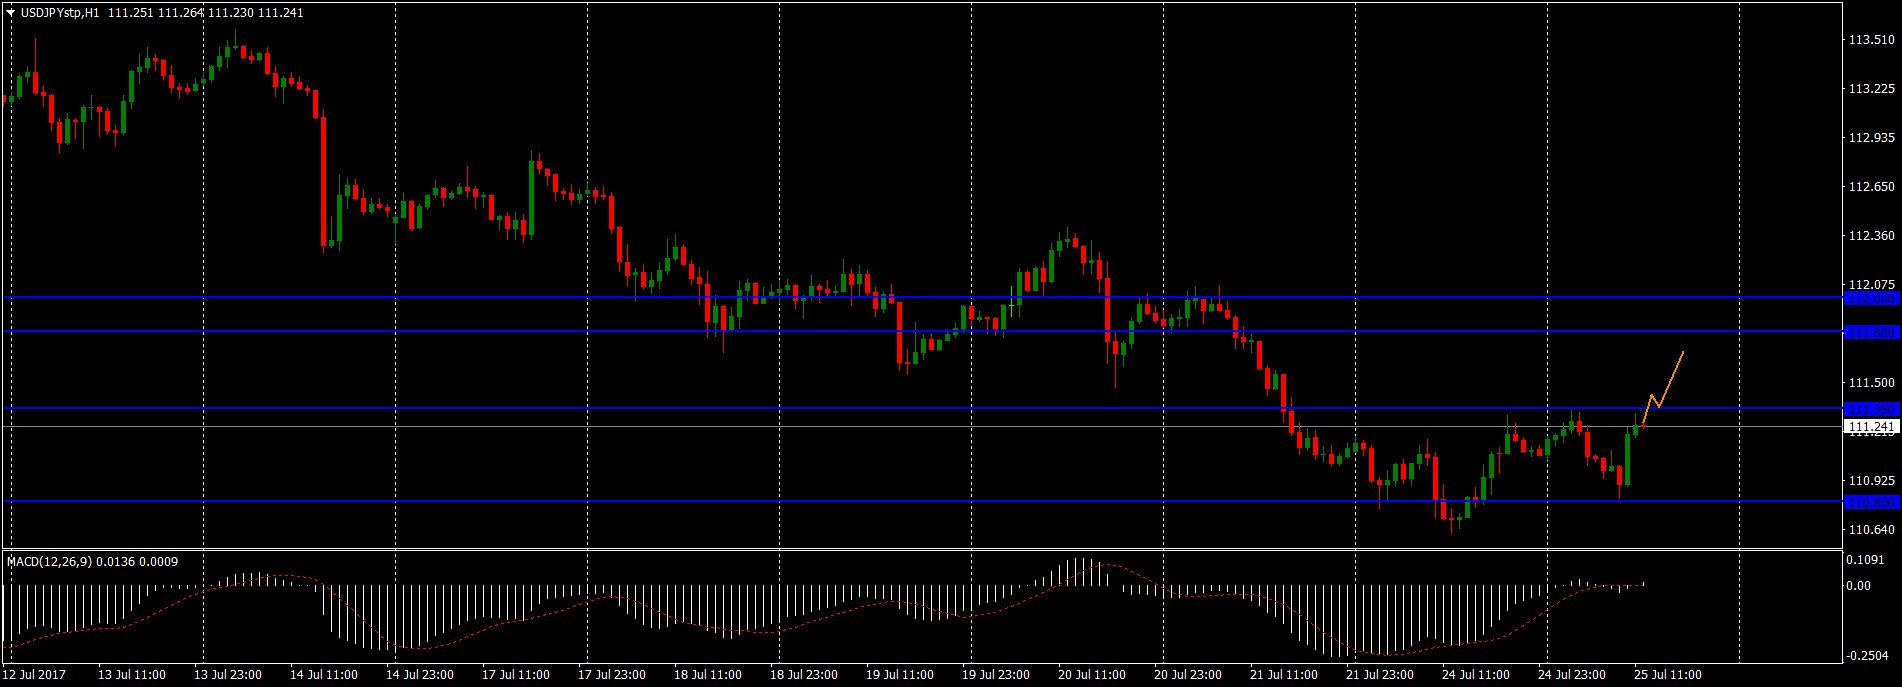Click the 20 Jul 23:00 time label
This screenshot has width=1902, height=687.
(x=1188, y=675)
